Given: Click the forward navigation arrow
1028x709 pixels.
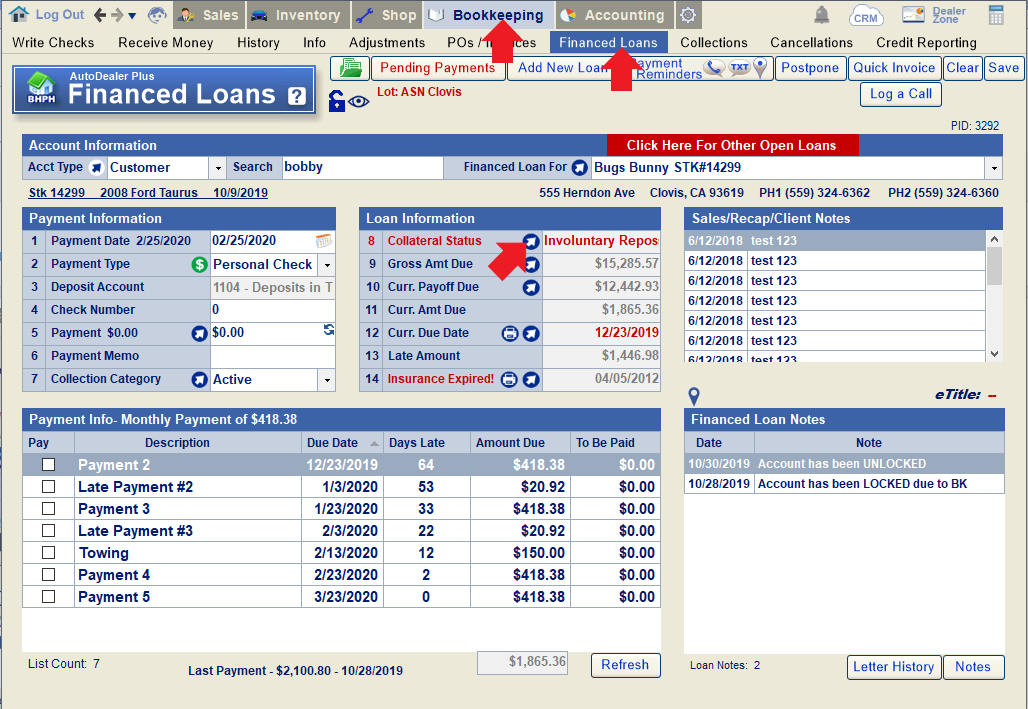Looking at the screenshot, I should tap(117, 14).
